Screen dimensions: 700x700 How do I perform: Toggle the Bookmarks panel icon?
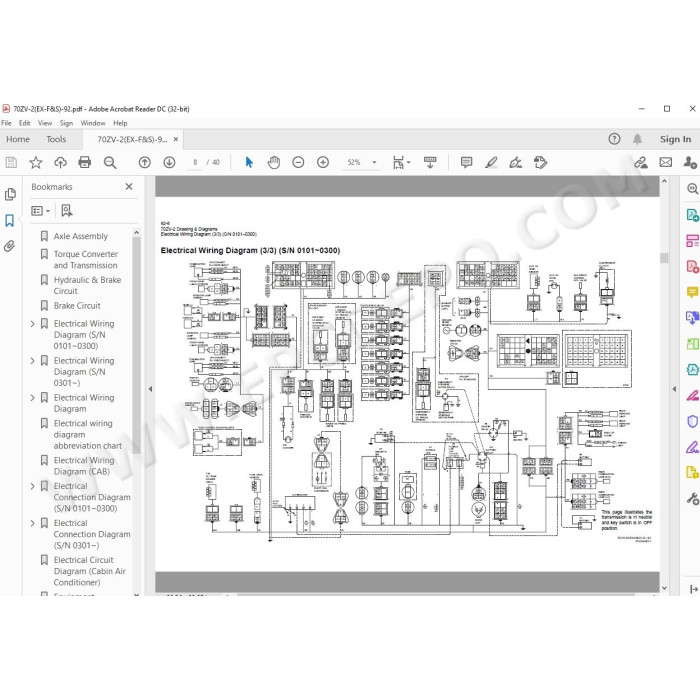tap(9, 220)
